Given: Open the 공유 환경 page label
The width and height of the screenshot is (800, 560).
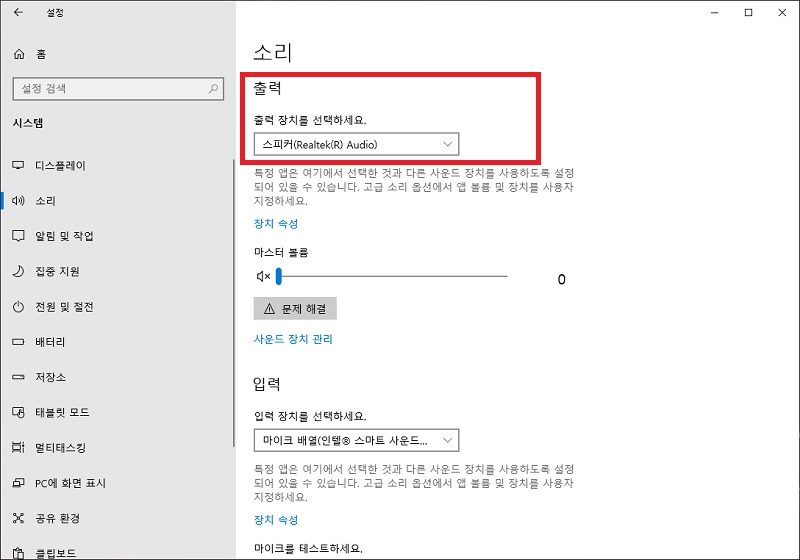Looking at the screenshot, I should [x=58, y=518].
